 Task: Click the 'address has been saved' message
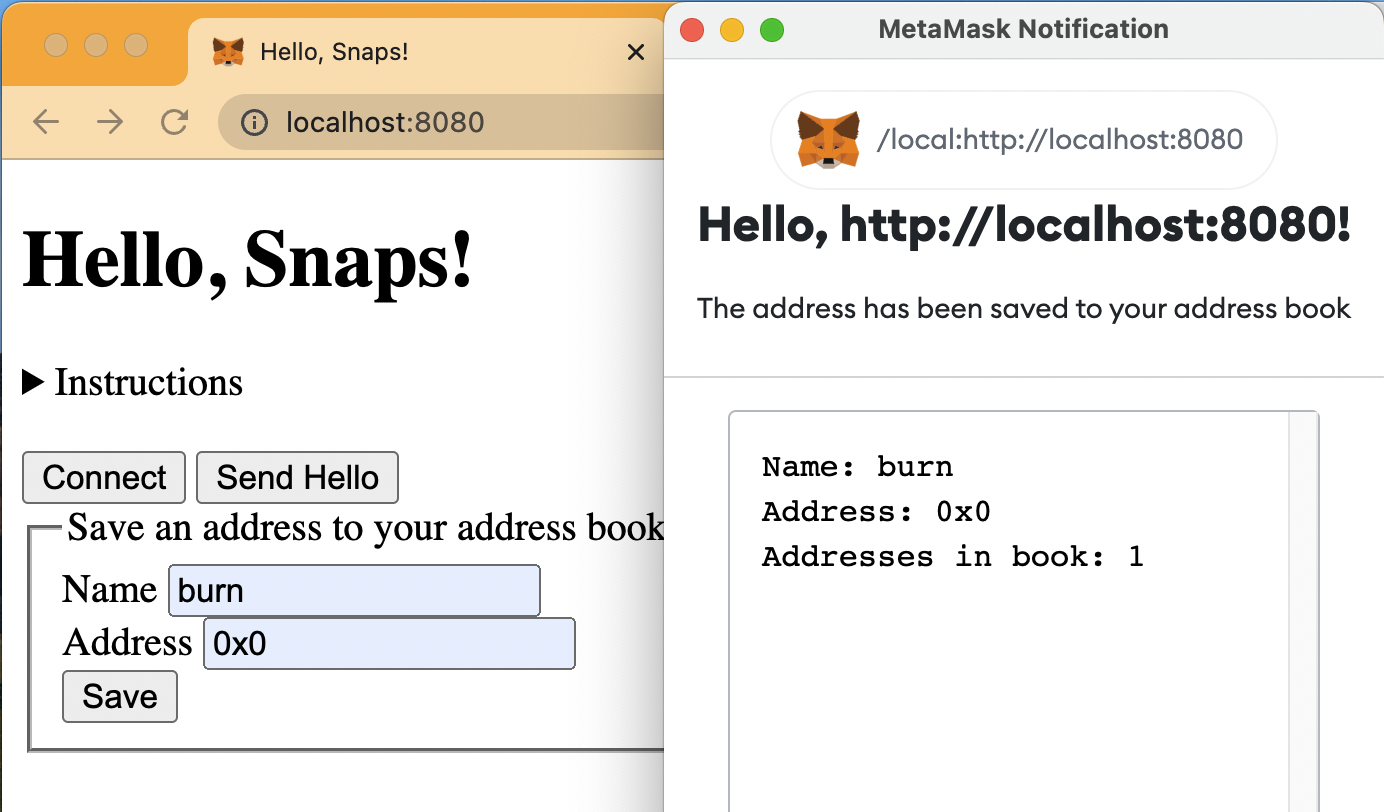click(1024, 308)
